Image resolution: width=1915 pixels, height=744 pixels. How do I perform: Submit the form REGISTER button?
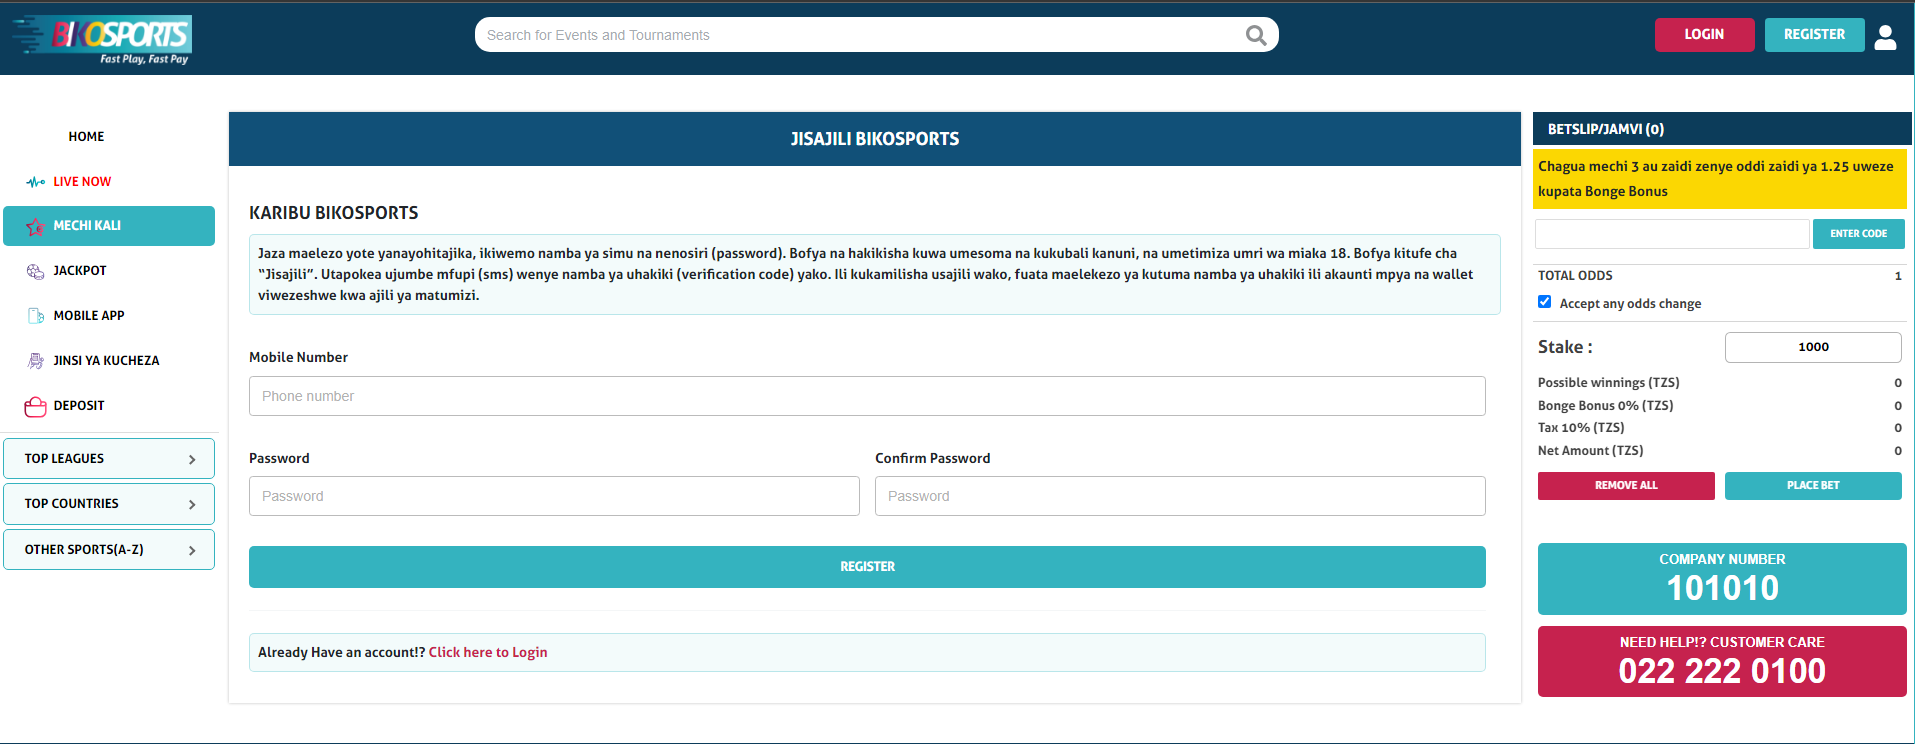tap(867, 567)
